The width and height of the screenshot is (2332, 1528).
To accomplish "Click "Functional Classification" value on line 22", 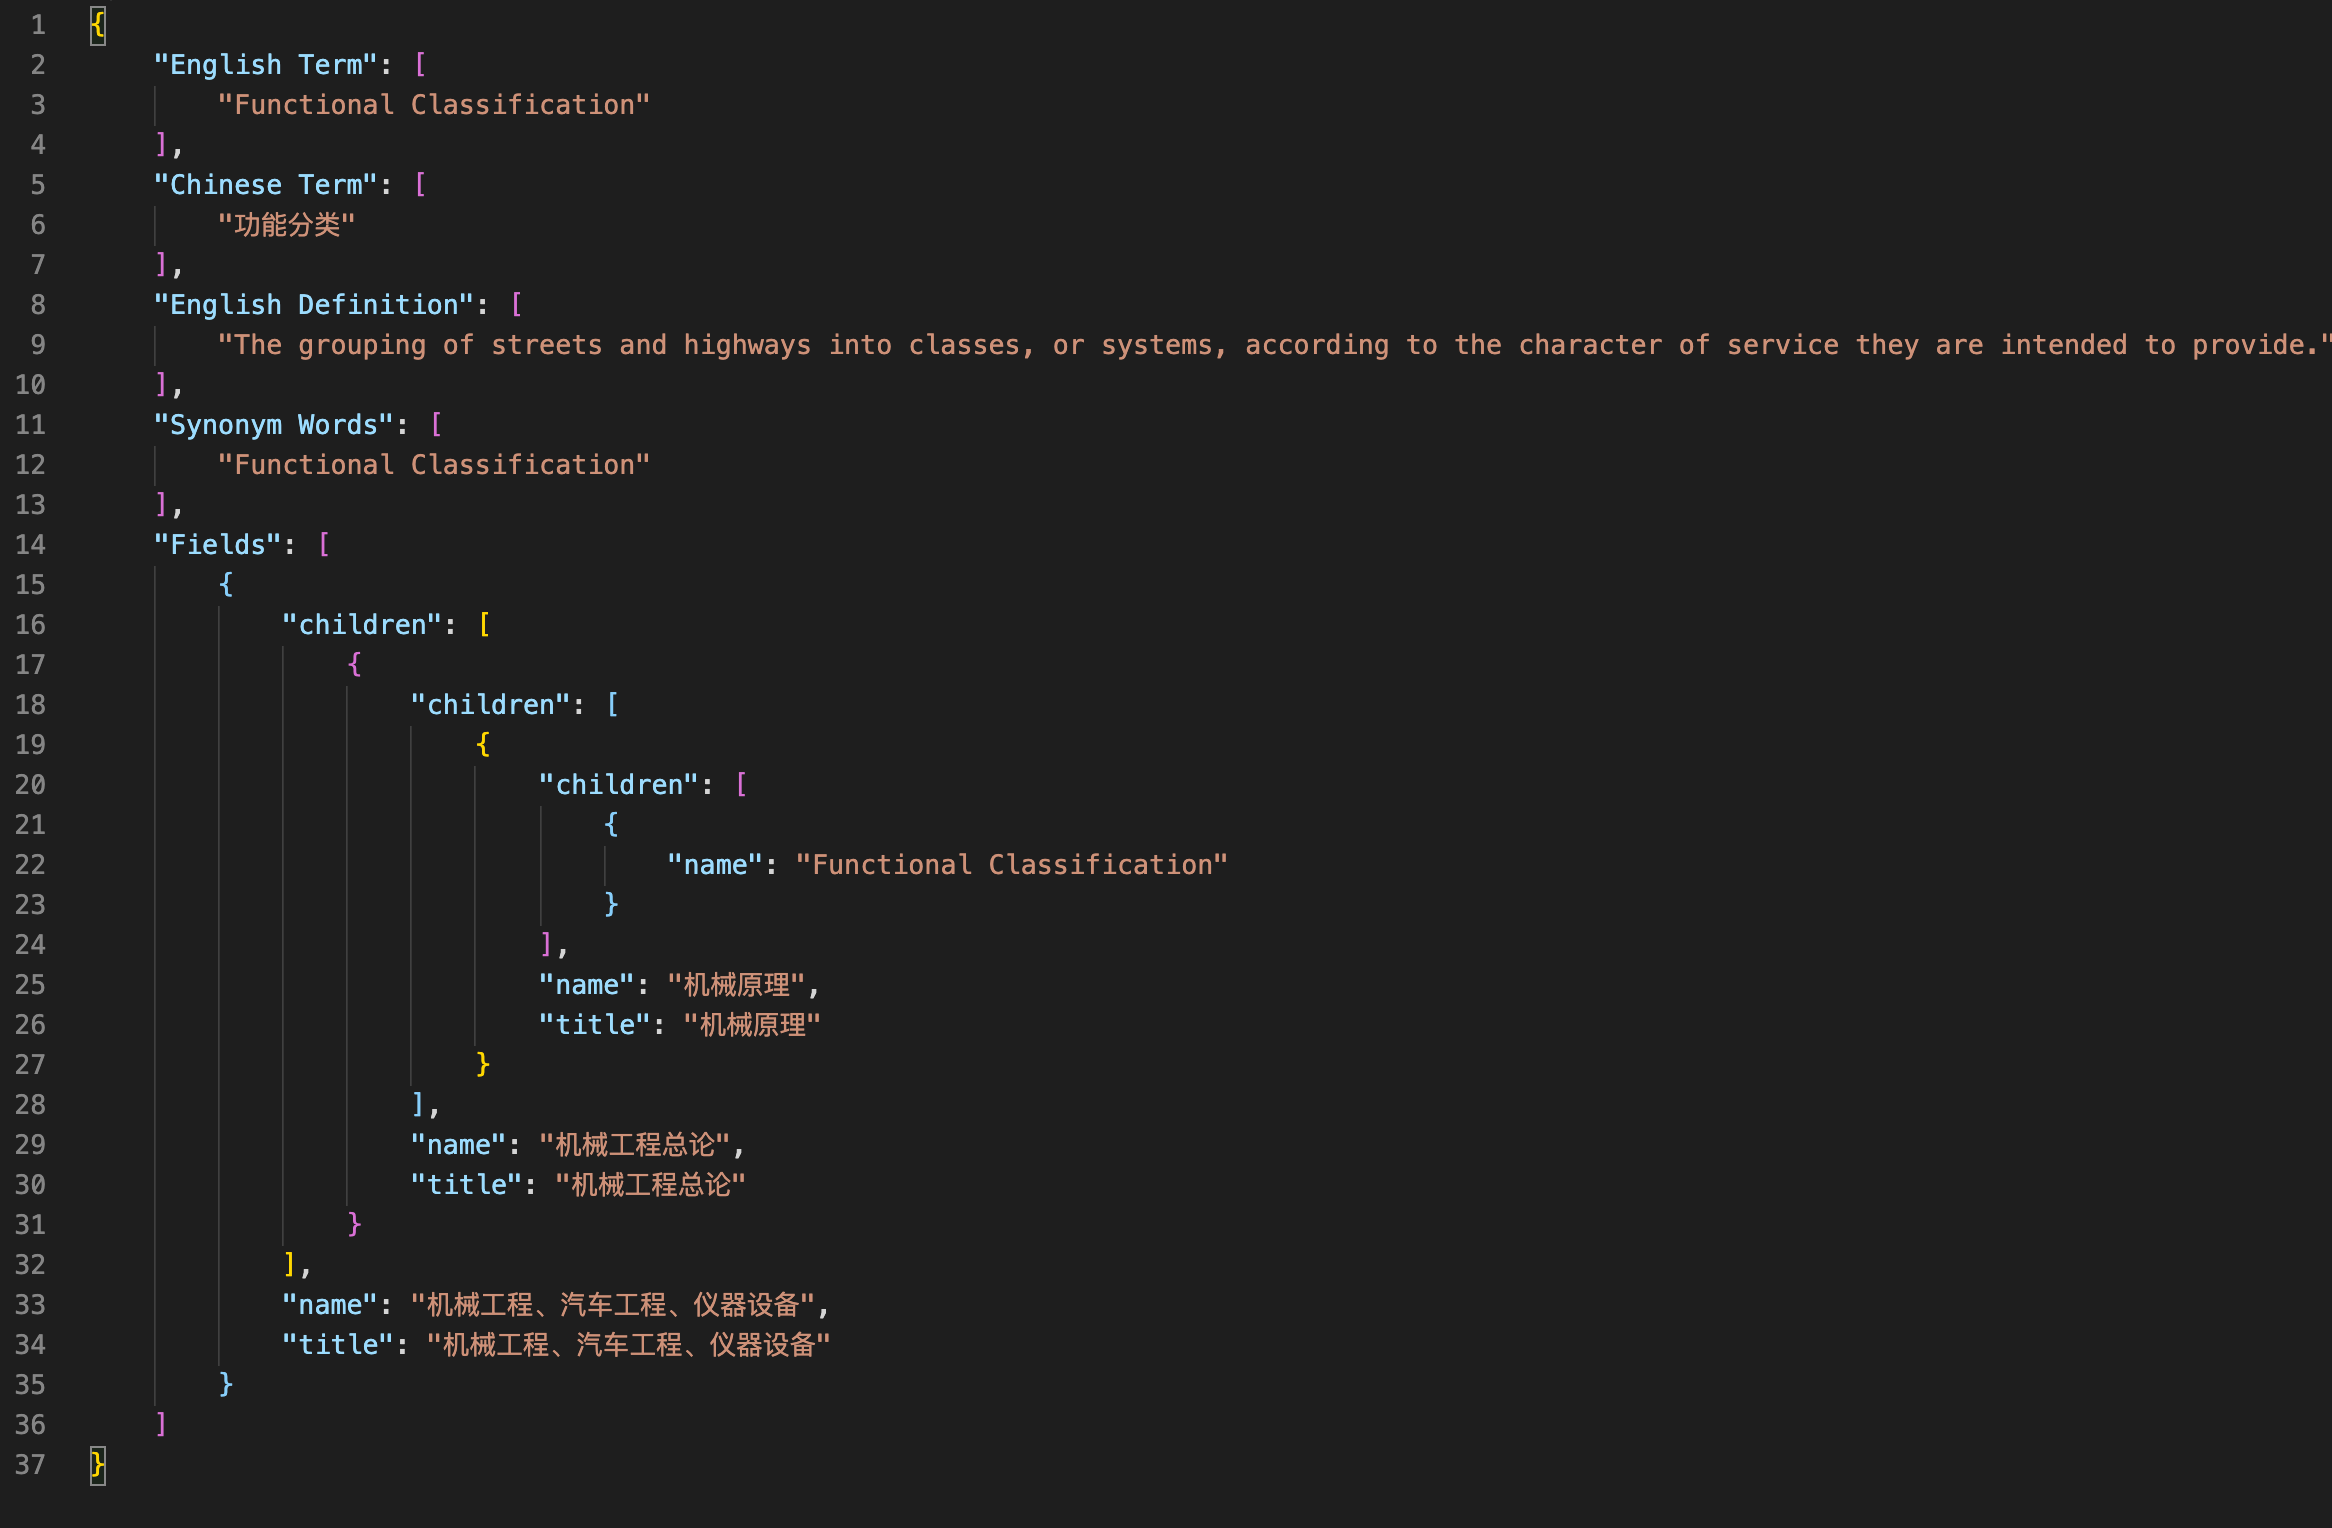I will coord(1011,865).
